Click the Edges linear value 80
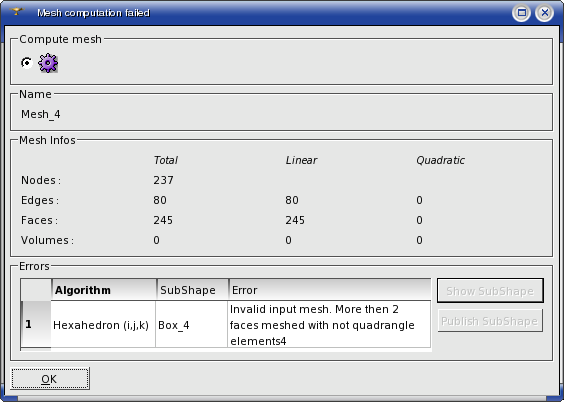 292,200
